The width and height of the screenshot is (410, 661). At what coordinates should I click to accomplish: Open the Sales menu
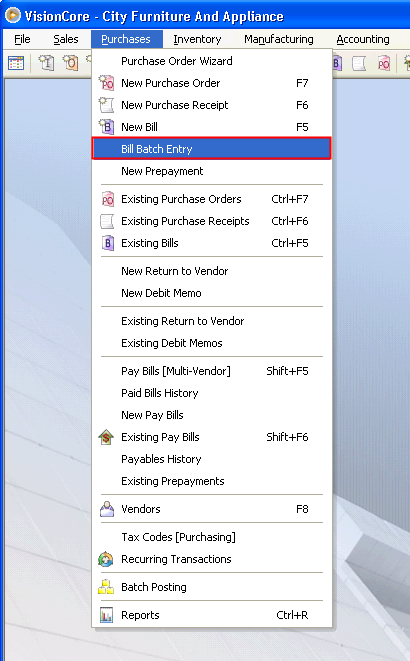click(66, 39)
